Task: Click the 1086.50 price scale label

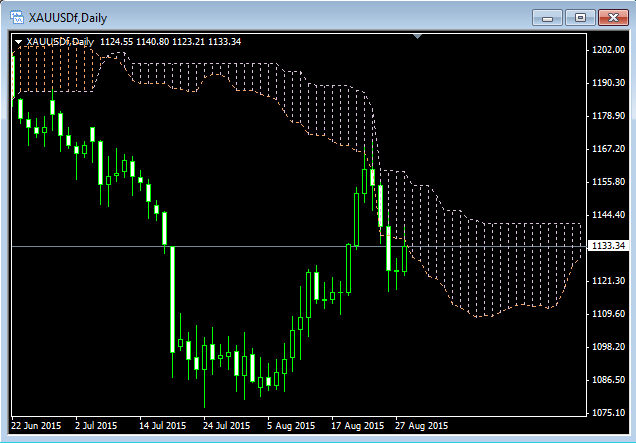Action: point(608,380)
